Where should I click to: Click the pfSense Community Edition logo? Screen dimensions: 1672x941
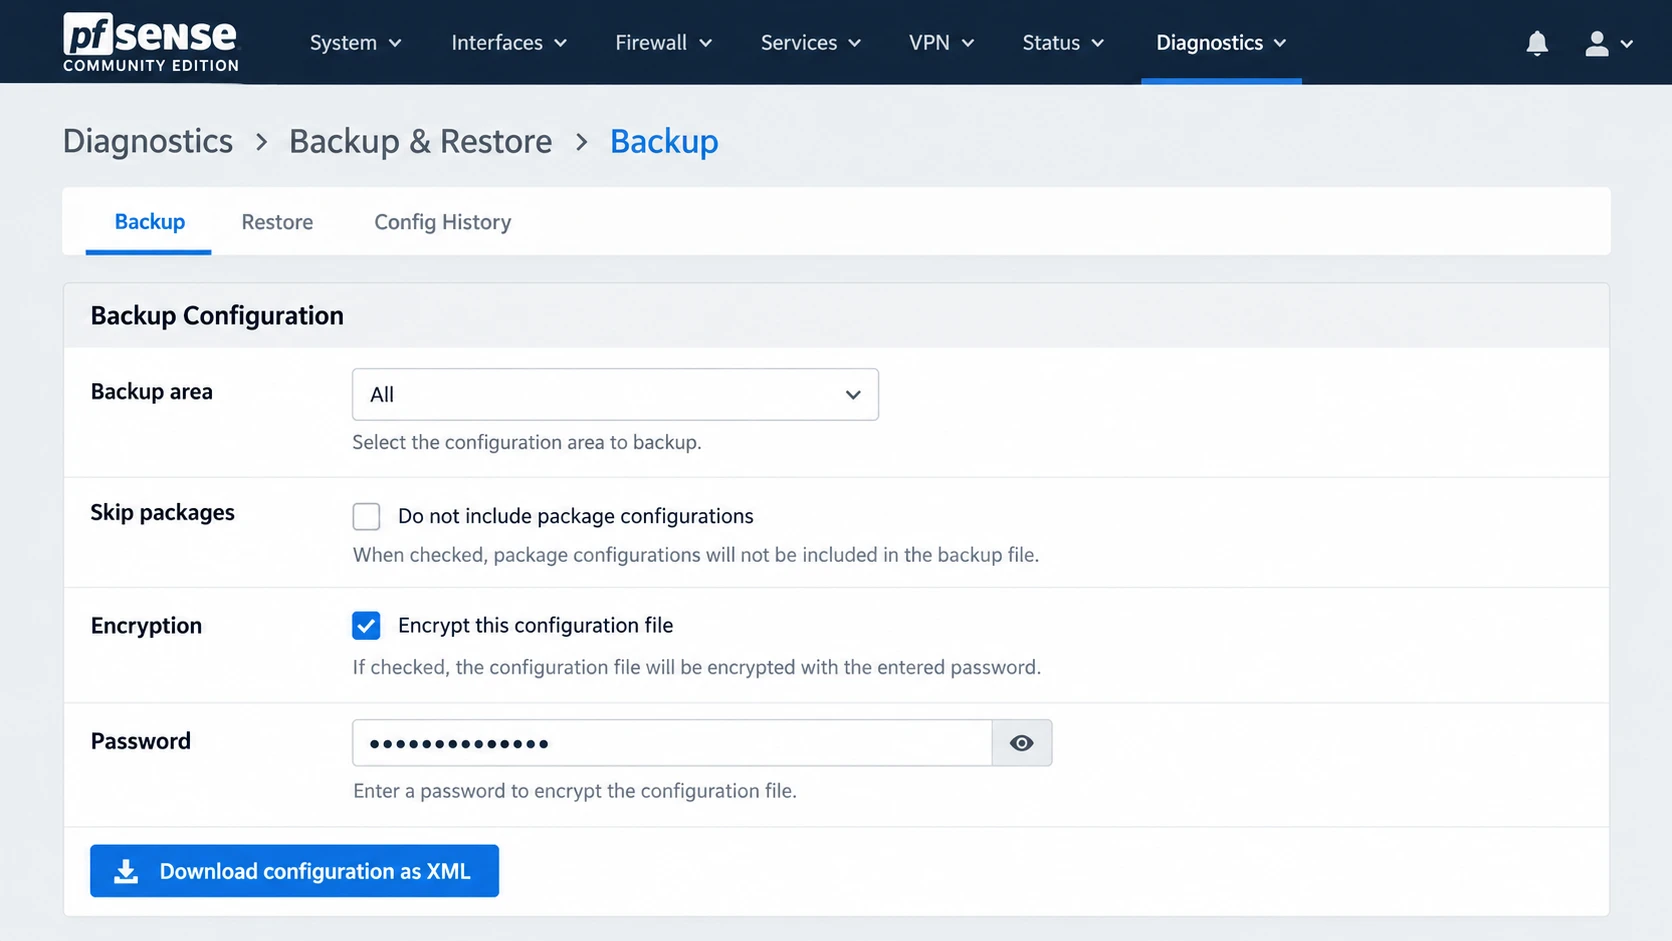pyautogui.click(x=151, y=42)
